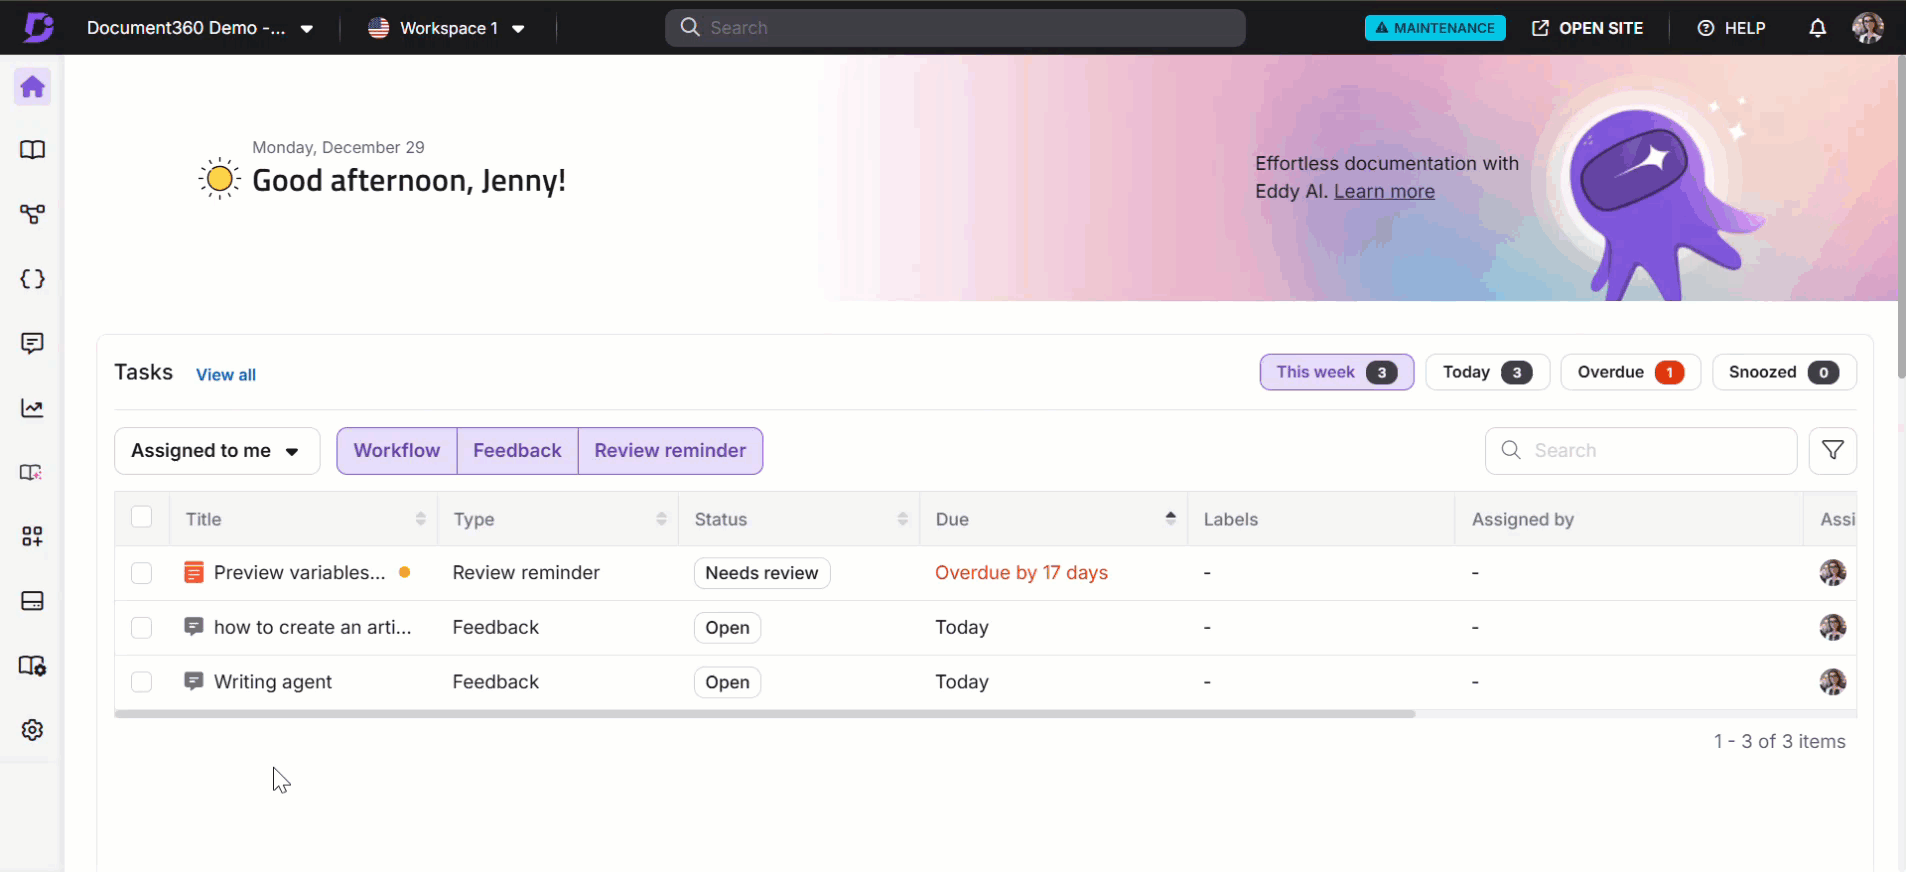Open the Settings gear icon in sidebar
1906x872 pixels.
(x=32, y=730)
